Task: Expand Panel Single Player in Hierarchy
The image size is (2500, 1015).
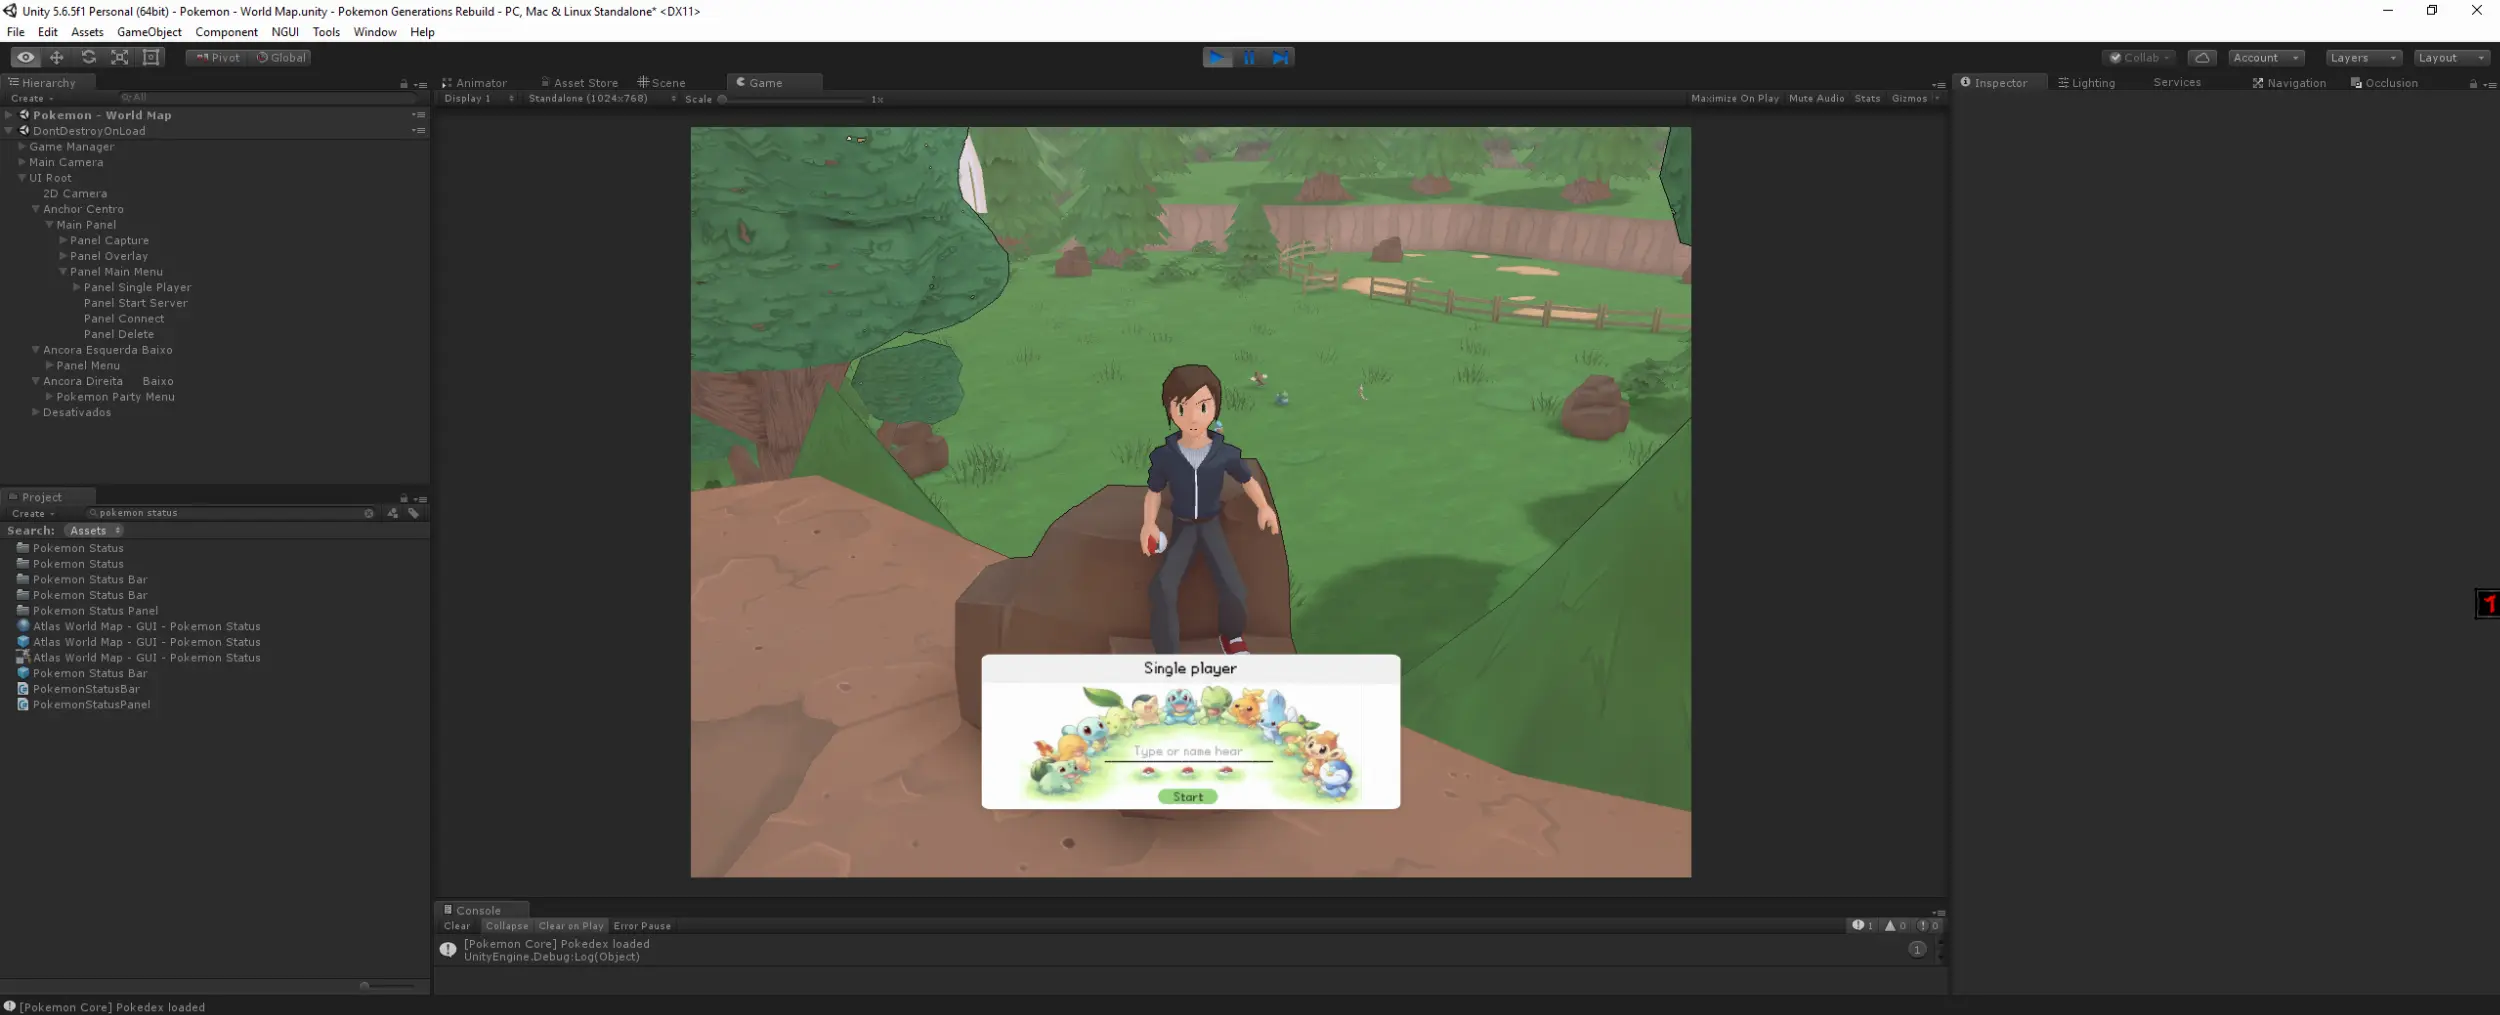Action: 77,287
